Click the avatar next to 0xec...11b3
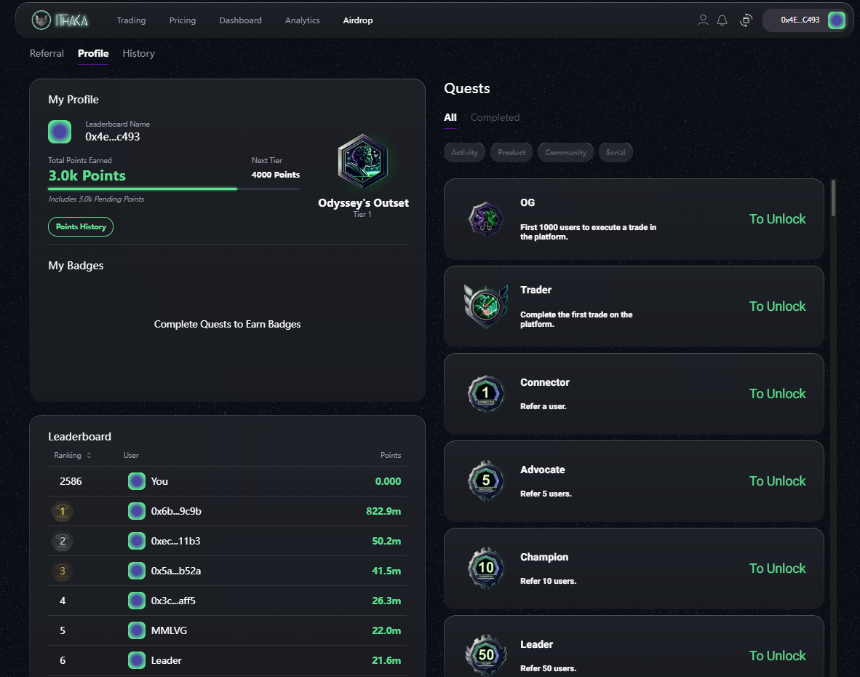 pos(137,541)
